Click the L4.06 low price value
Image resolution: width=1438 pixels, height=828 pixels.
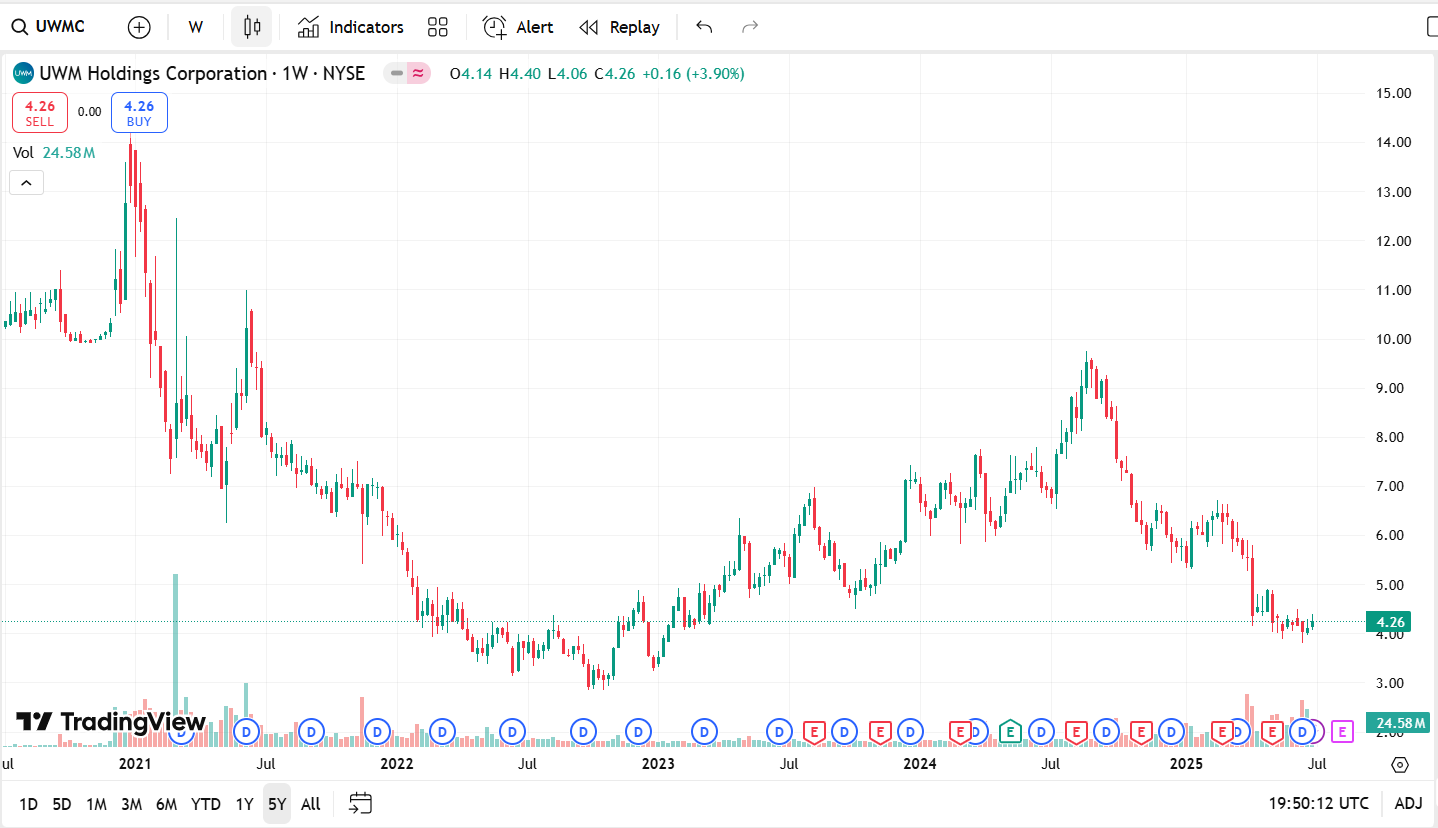pyautogui.click(x=568, y=73)
